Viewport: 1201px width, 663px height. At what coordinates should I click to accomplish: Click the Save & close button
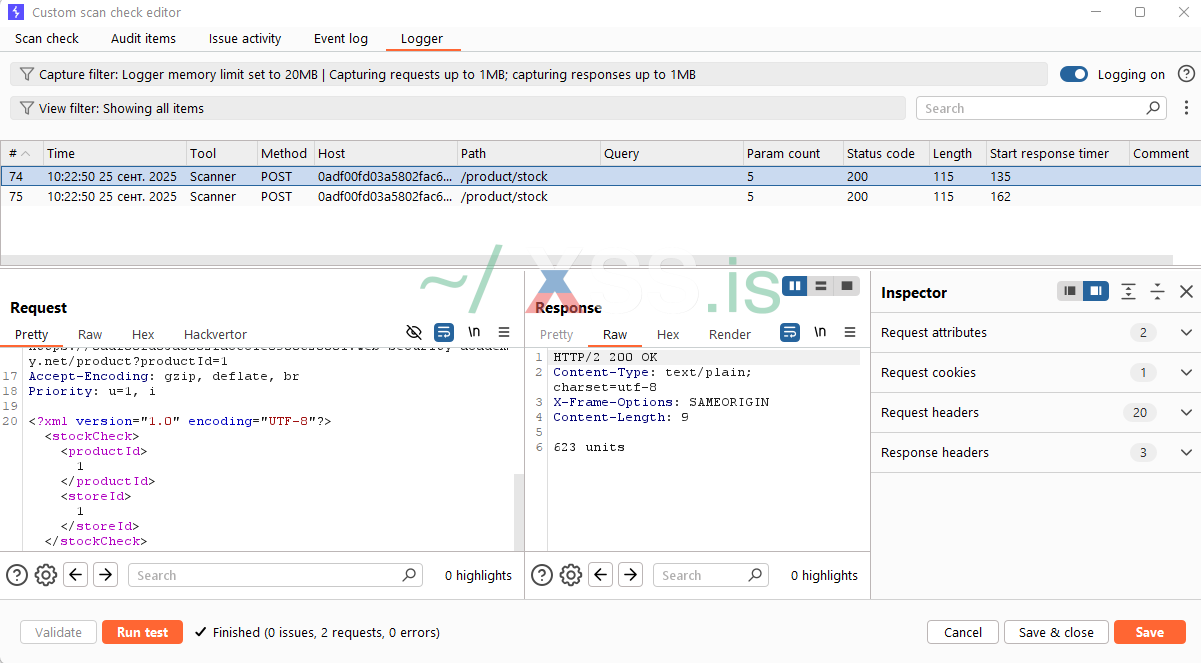click(x=1056, y=632)
